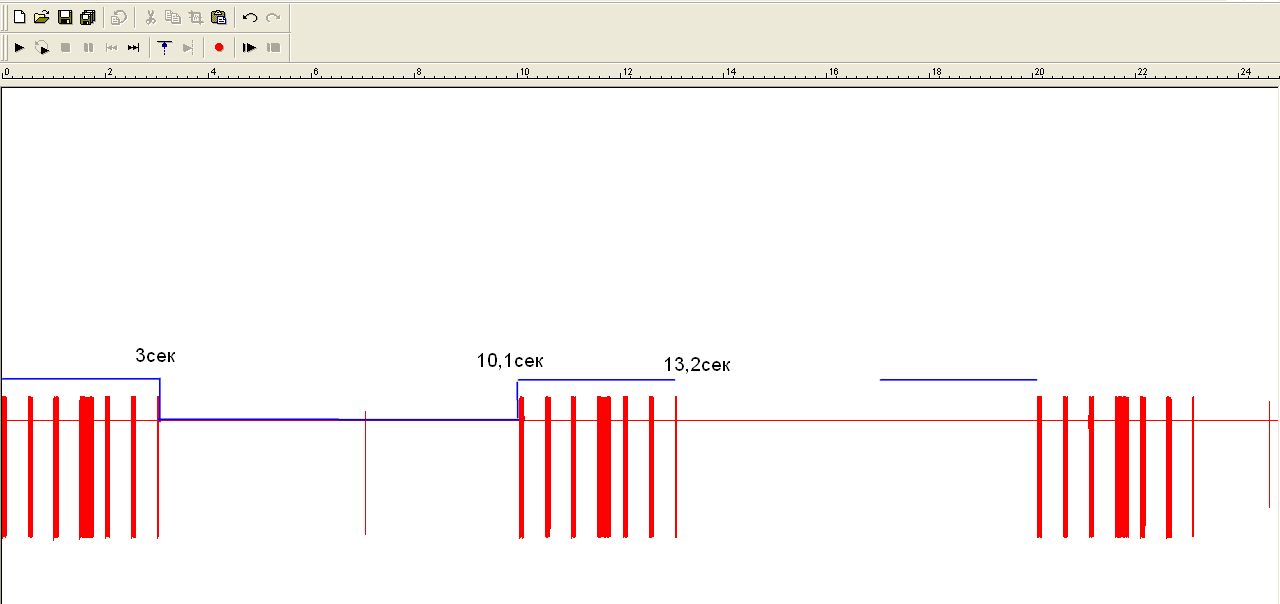Screen dimensions: 1280x604
Task: Toggle Play Looped mode
Action: [42, 47]
